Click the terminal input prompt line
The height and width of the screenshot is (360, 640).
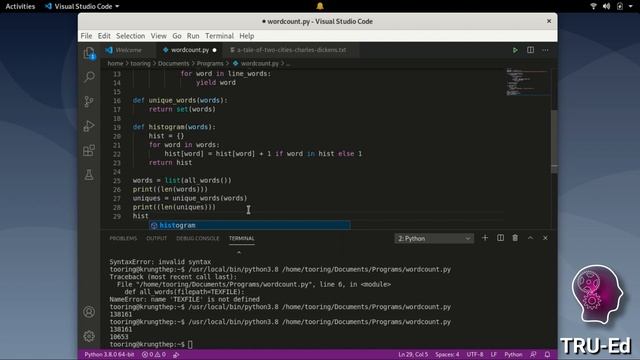tap(151, 344)
